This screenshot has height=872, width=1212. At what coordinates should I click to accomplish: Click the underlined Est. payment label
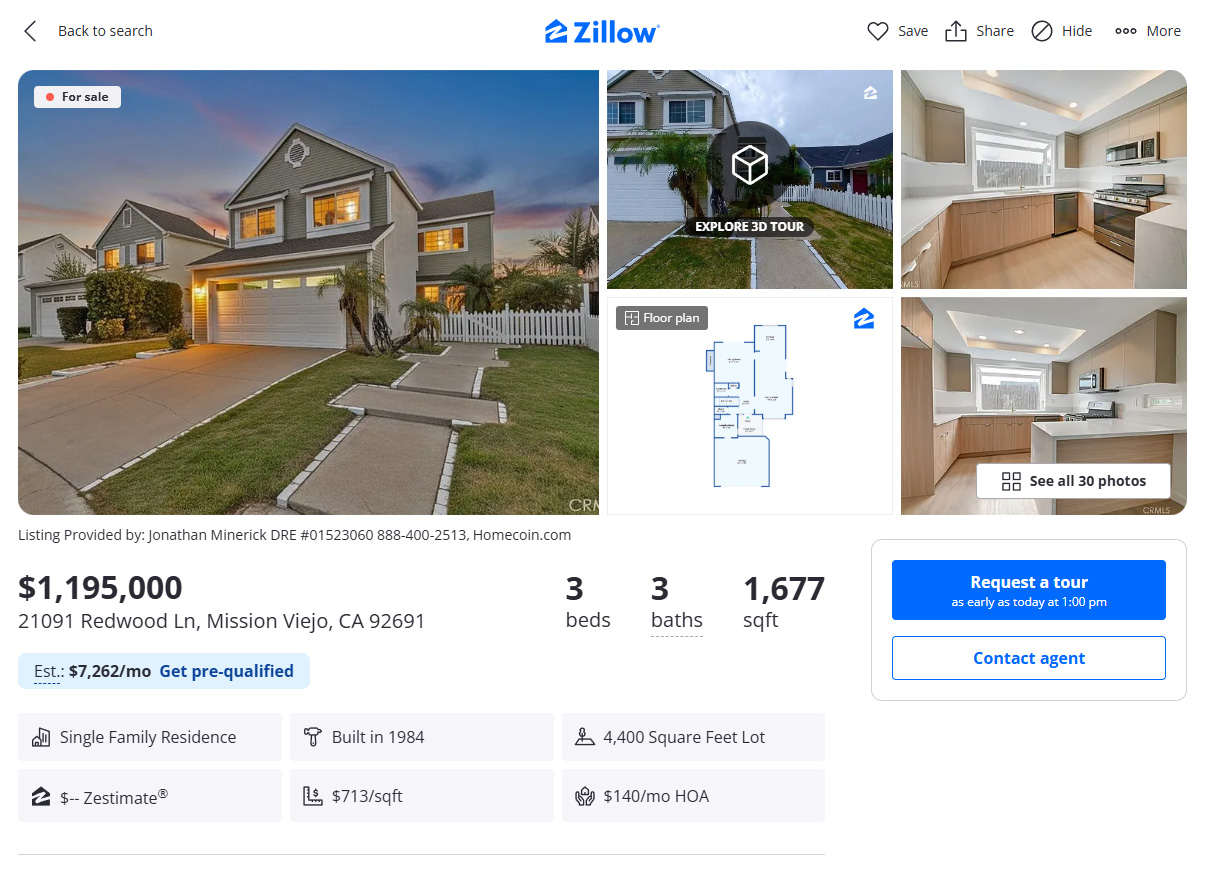[x=48, y=672]
